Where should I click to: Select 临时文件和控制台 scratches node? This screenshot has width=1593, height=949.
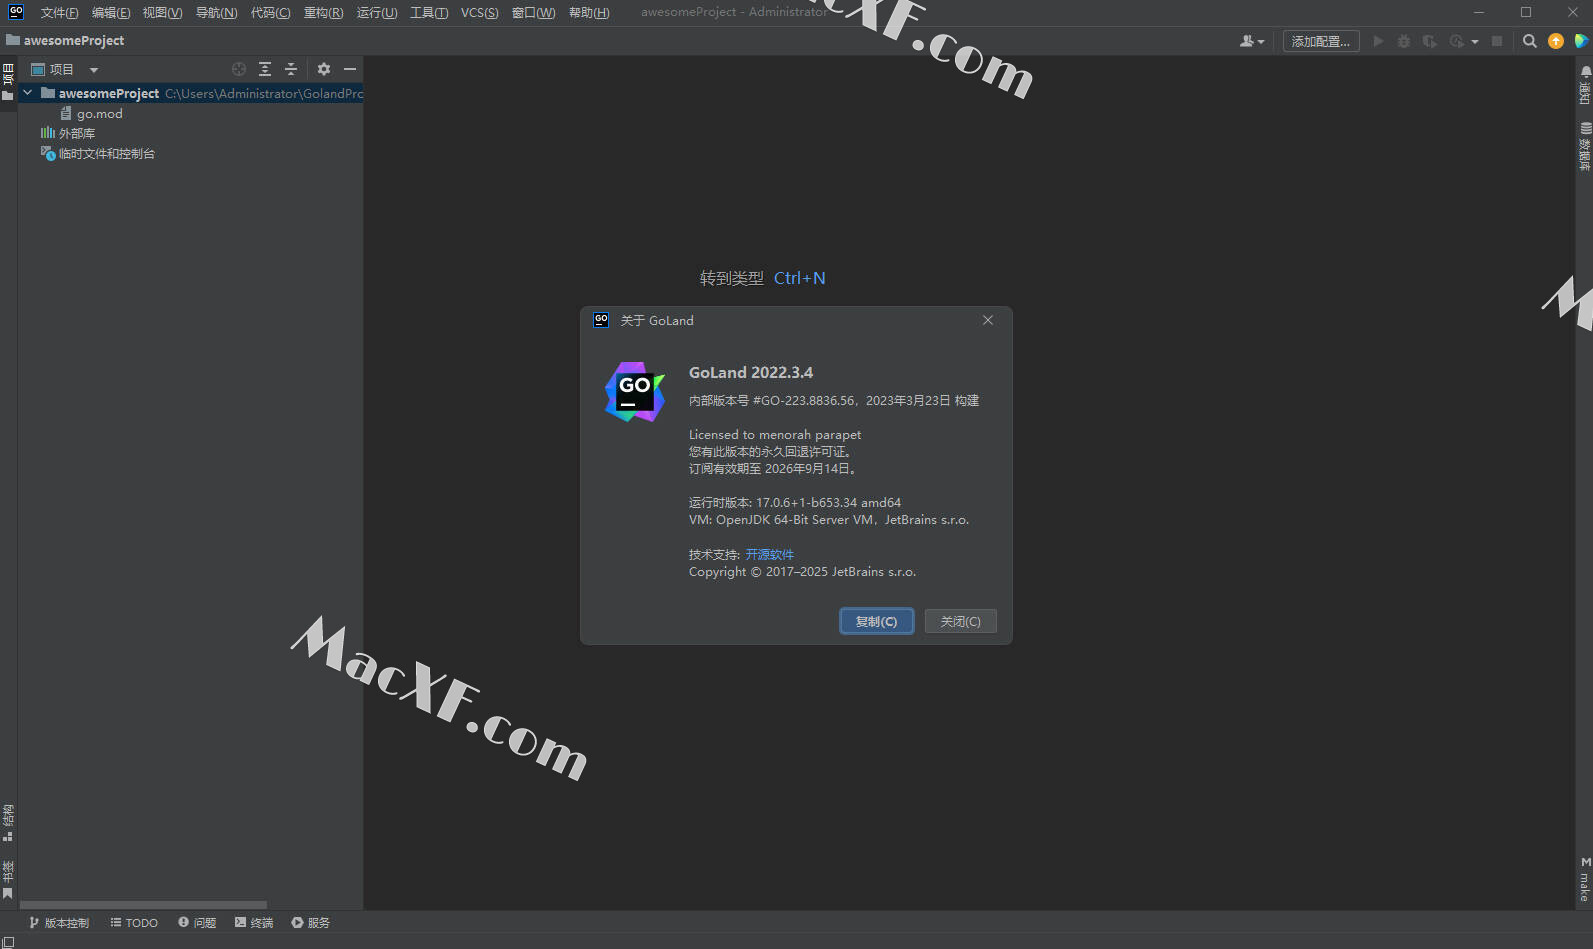tap(98, 153)
